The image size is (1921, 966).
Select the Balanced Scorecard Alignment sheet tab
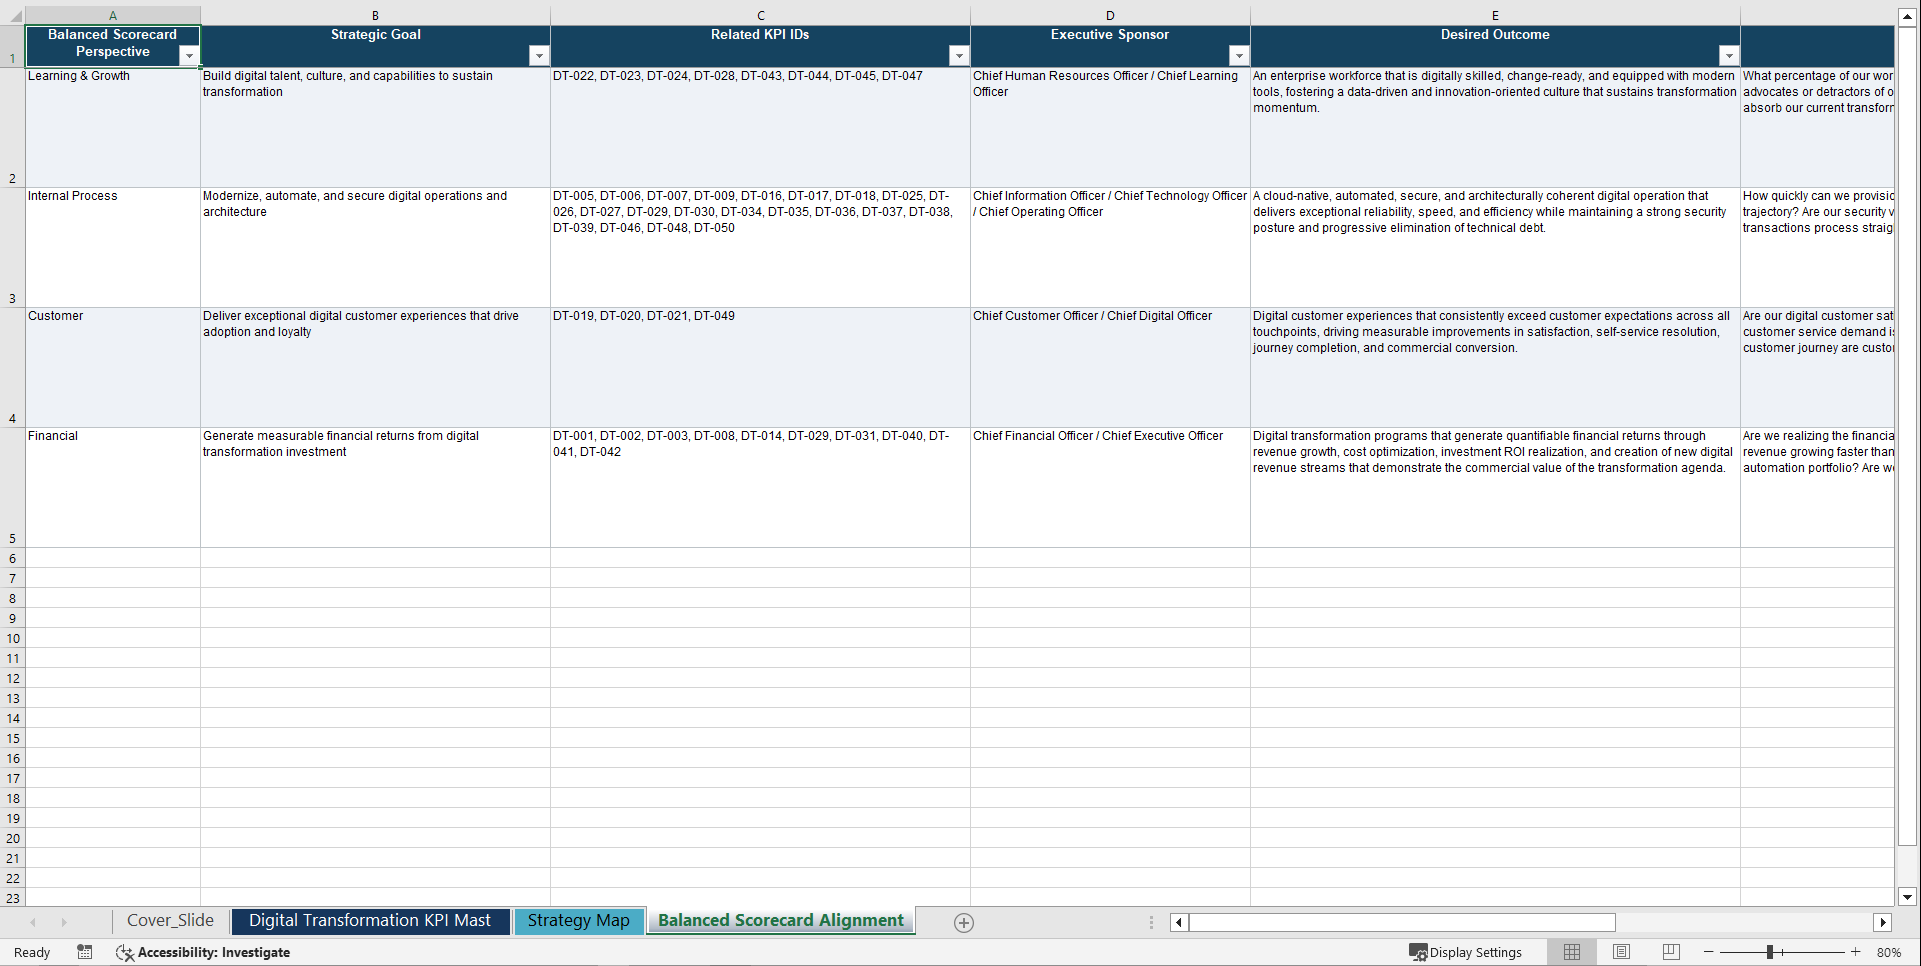tap(781, 921)
